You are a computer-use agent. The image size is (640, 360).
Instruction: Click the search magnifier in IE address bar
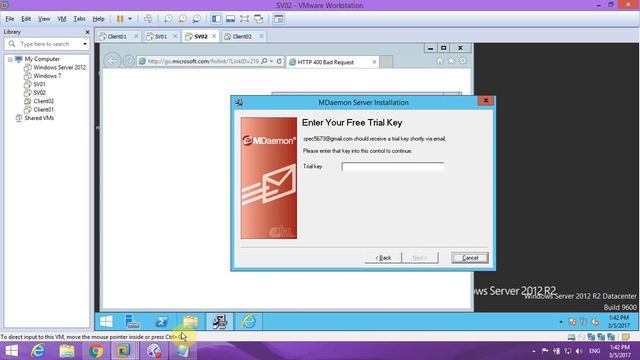(x=264, y=61)
